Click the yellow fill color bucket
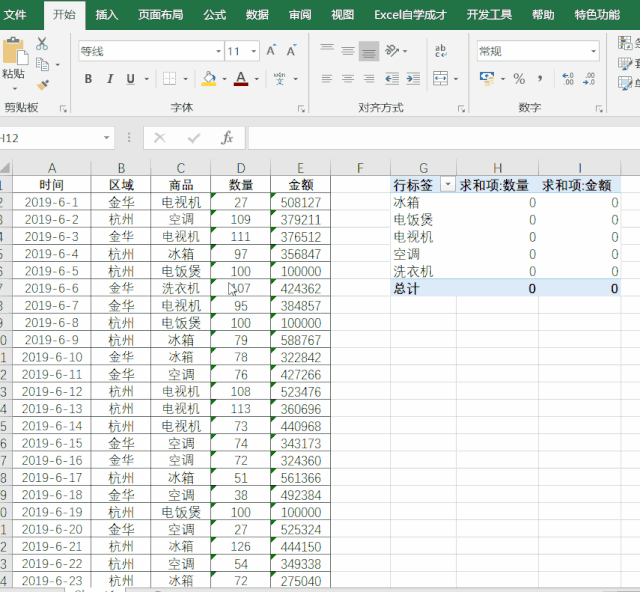Screen dimensions: 640x592 point(208,79)
